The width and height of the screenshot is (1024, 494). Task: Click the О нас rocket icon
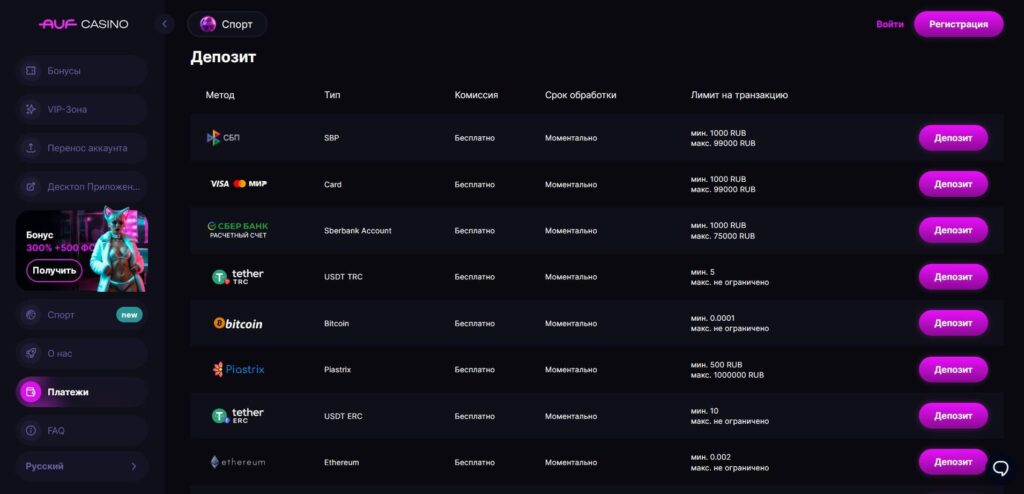coord(31,354)
